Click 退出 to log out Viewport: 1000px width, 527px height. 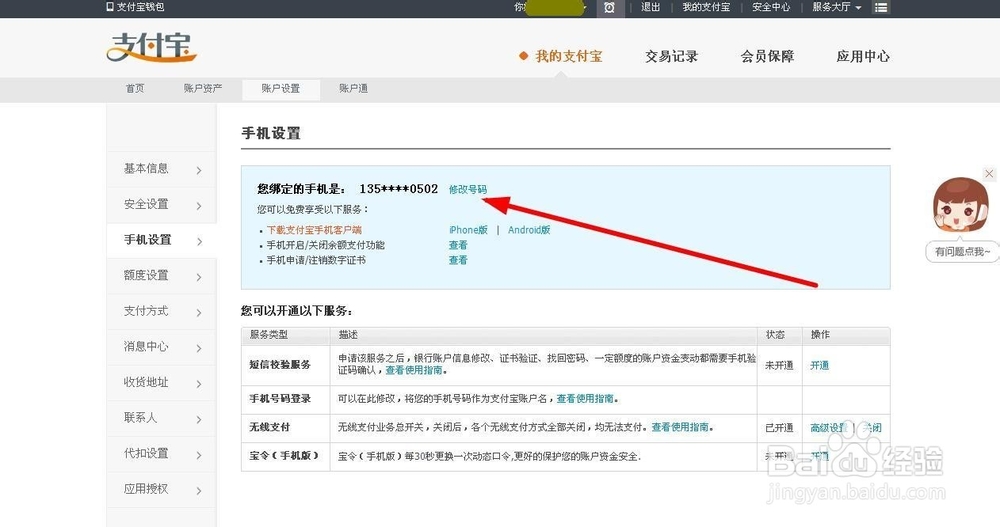point(651,7)
